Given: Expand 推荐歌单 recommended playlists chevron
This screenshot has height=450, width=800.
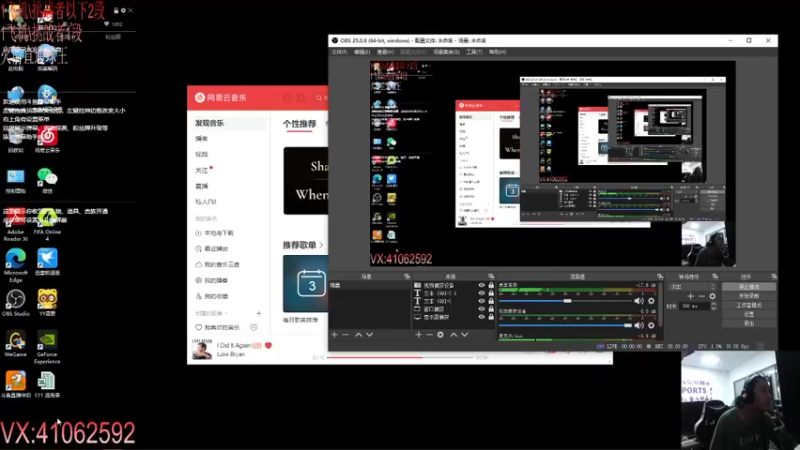Looking at the screenshot, I should click(x=321, y=245).
